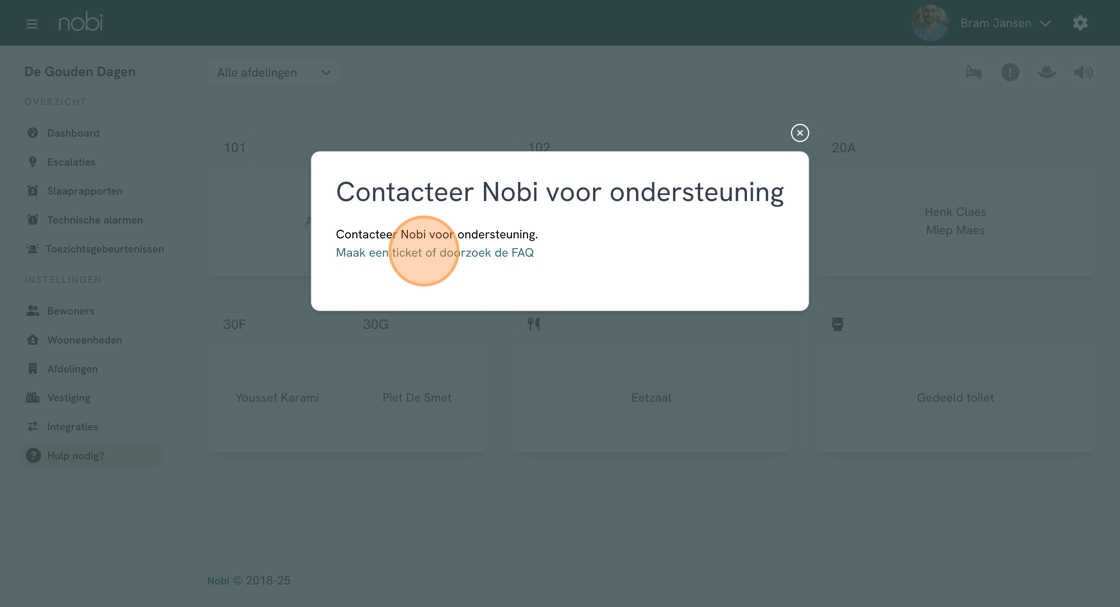1120x607 pixels.
Task: Open Escalaties in the sidebar
Action: [x=71, y=162]
